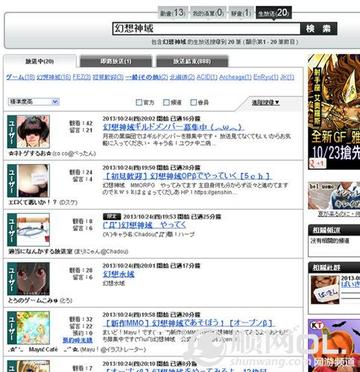Click the ユーザー badge on the Mayu Café broadcast
This screenshot has width=360, height=372.
[12, 328]
